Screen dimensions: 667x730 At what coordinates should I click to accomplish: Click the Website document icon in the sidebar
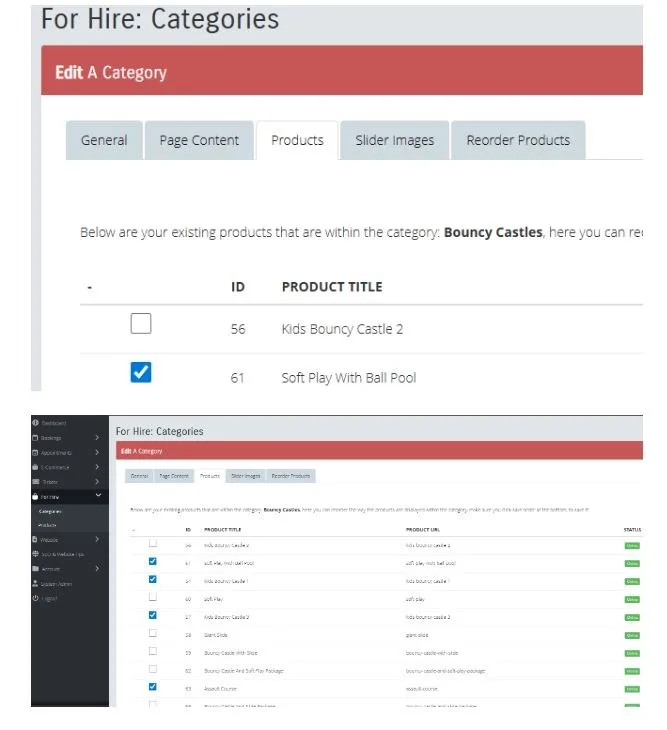(35, 539)
